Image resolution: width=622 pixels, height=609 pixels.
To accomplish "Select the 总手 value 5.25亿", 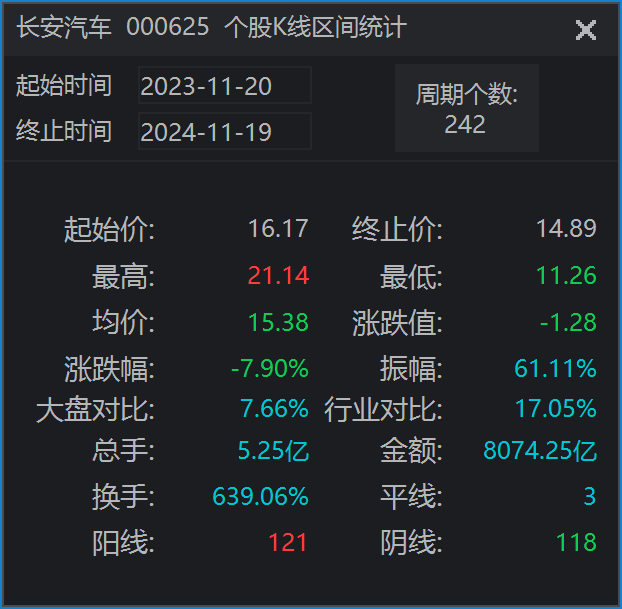I will pyautogui.click(x=273, y=451).
